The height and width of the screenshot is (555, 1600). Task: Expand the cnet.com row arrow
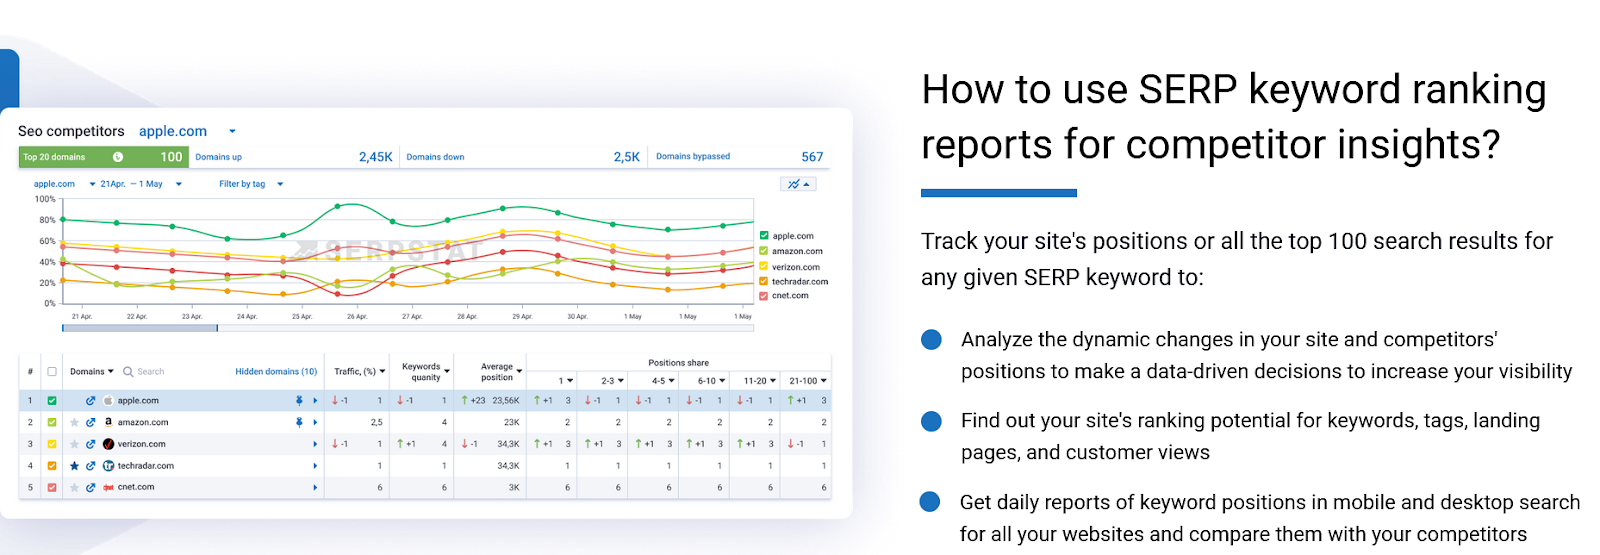click(315, 488)
